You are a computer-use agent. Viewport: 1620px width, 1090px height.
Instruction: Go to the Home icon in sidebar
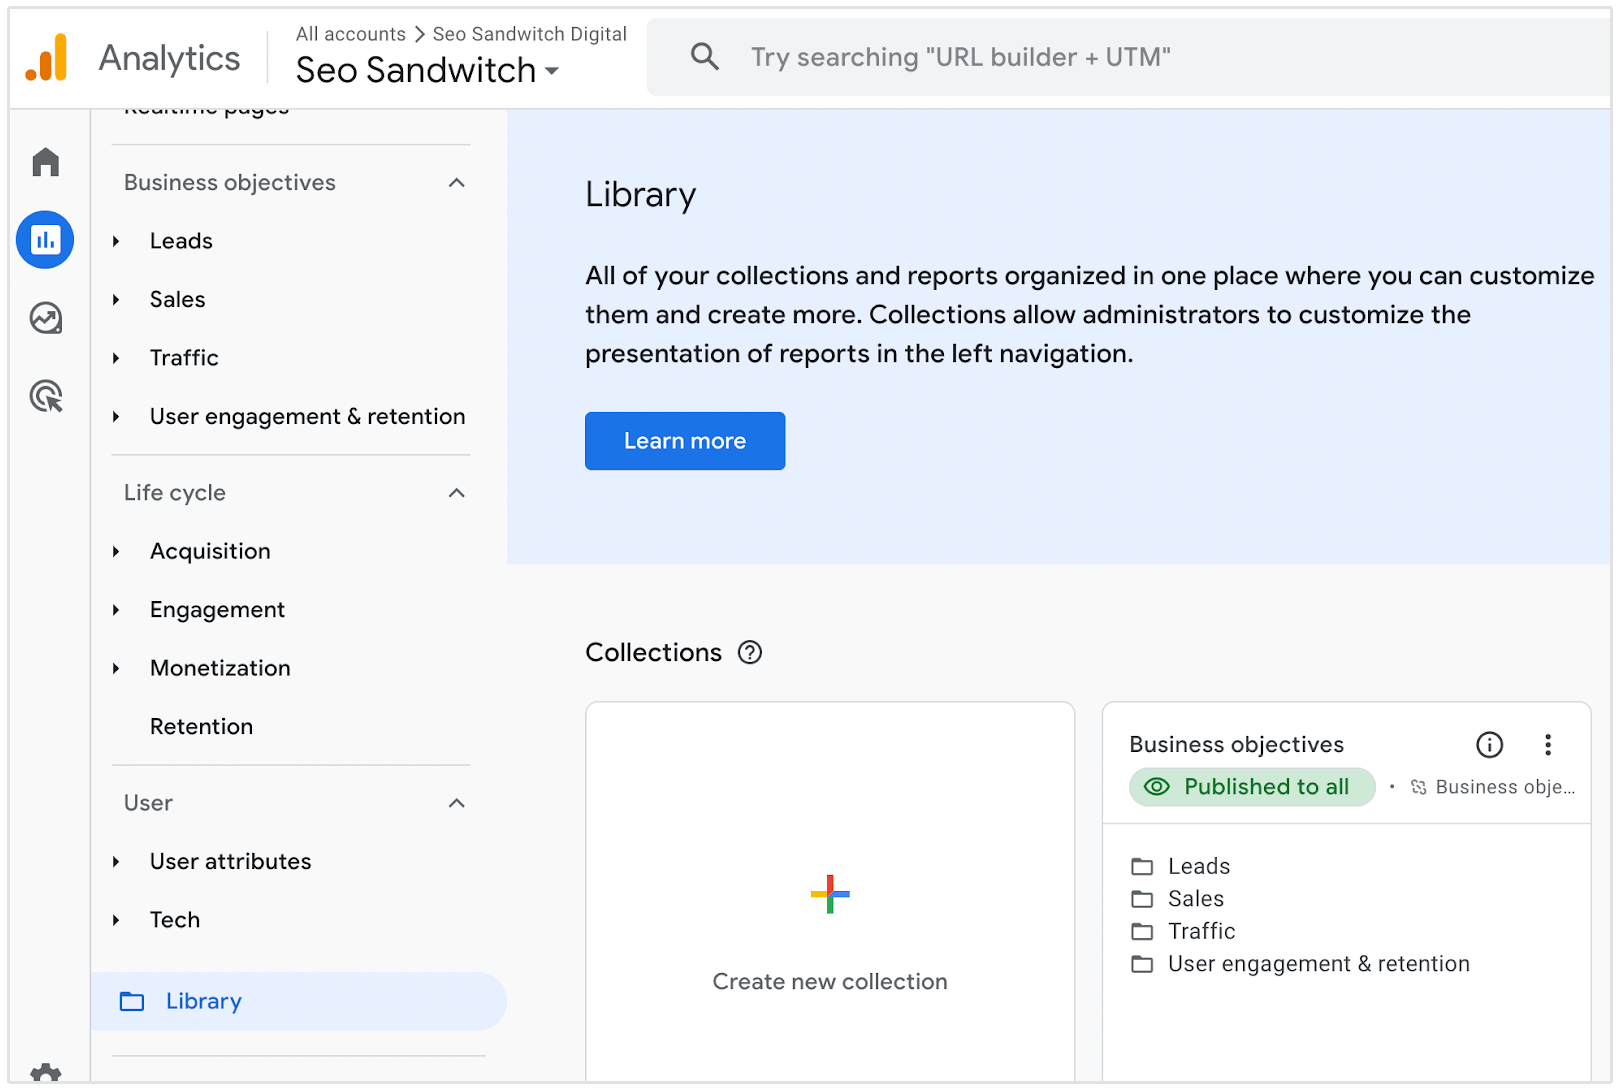(46, 162)
